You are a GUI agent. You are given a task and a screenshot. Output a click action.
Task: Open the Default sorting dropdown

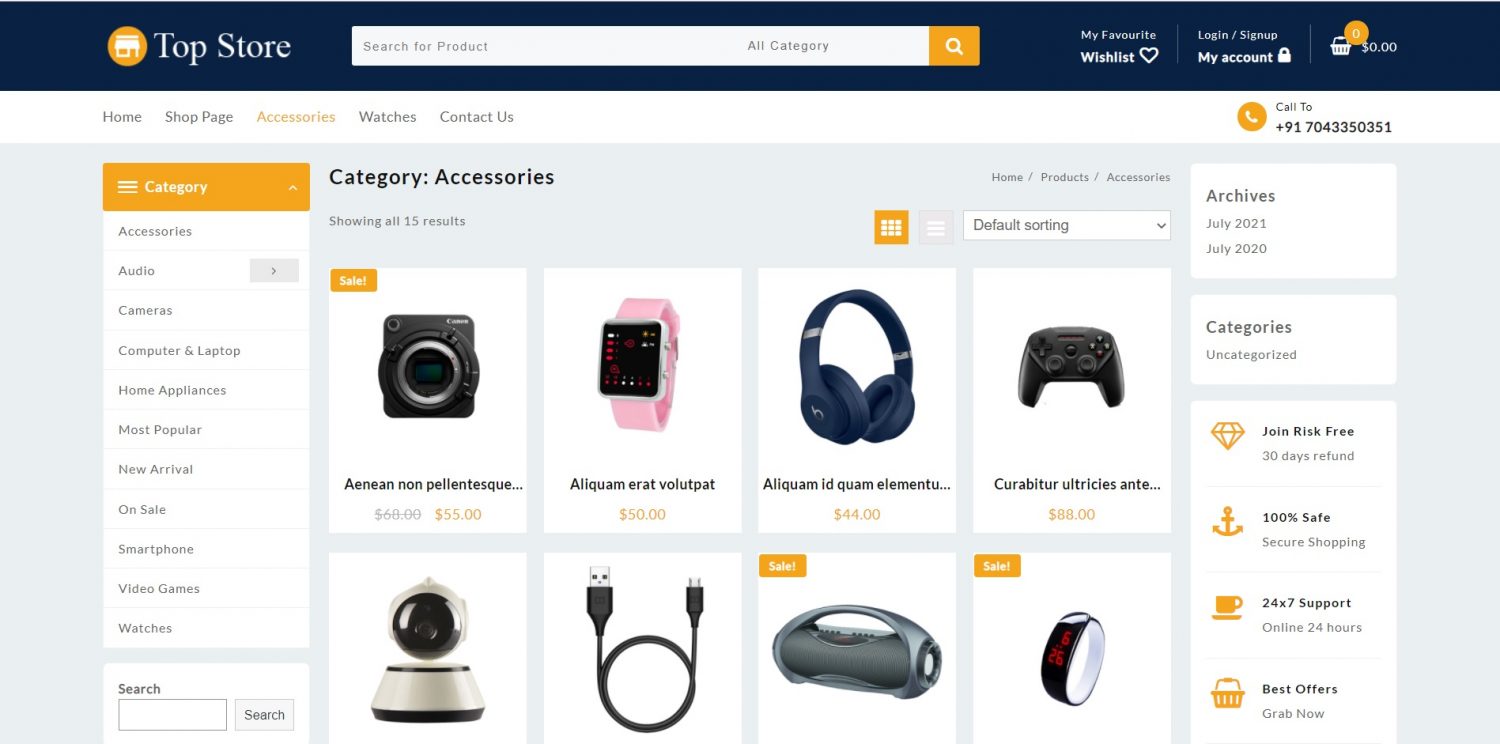tap(1066, 225)
